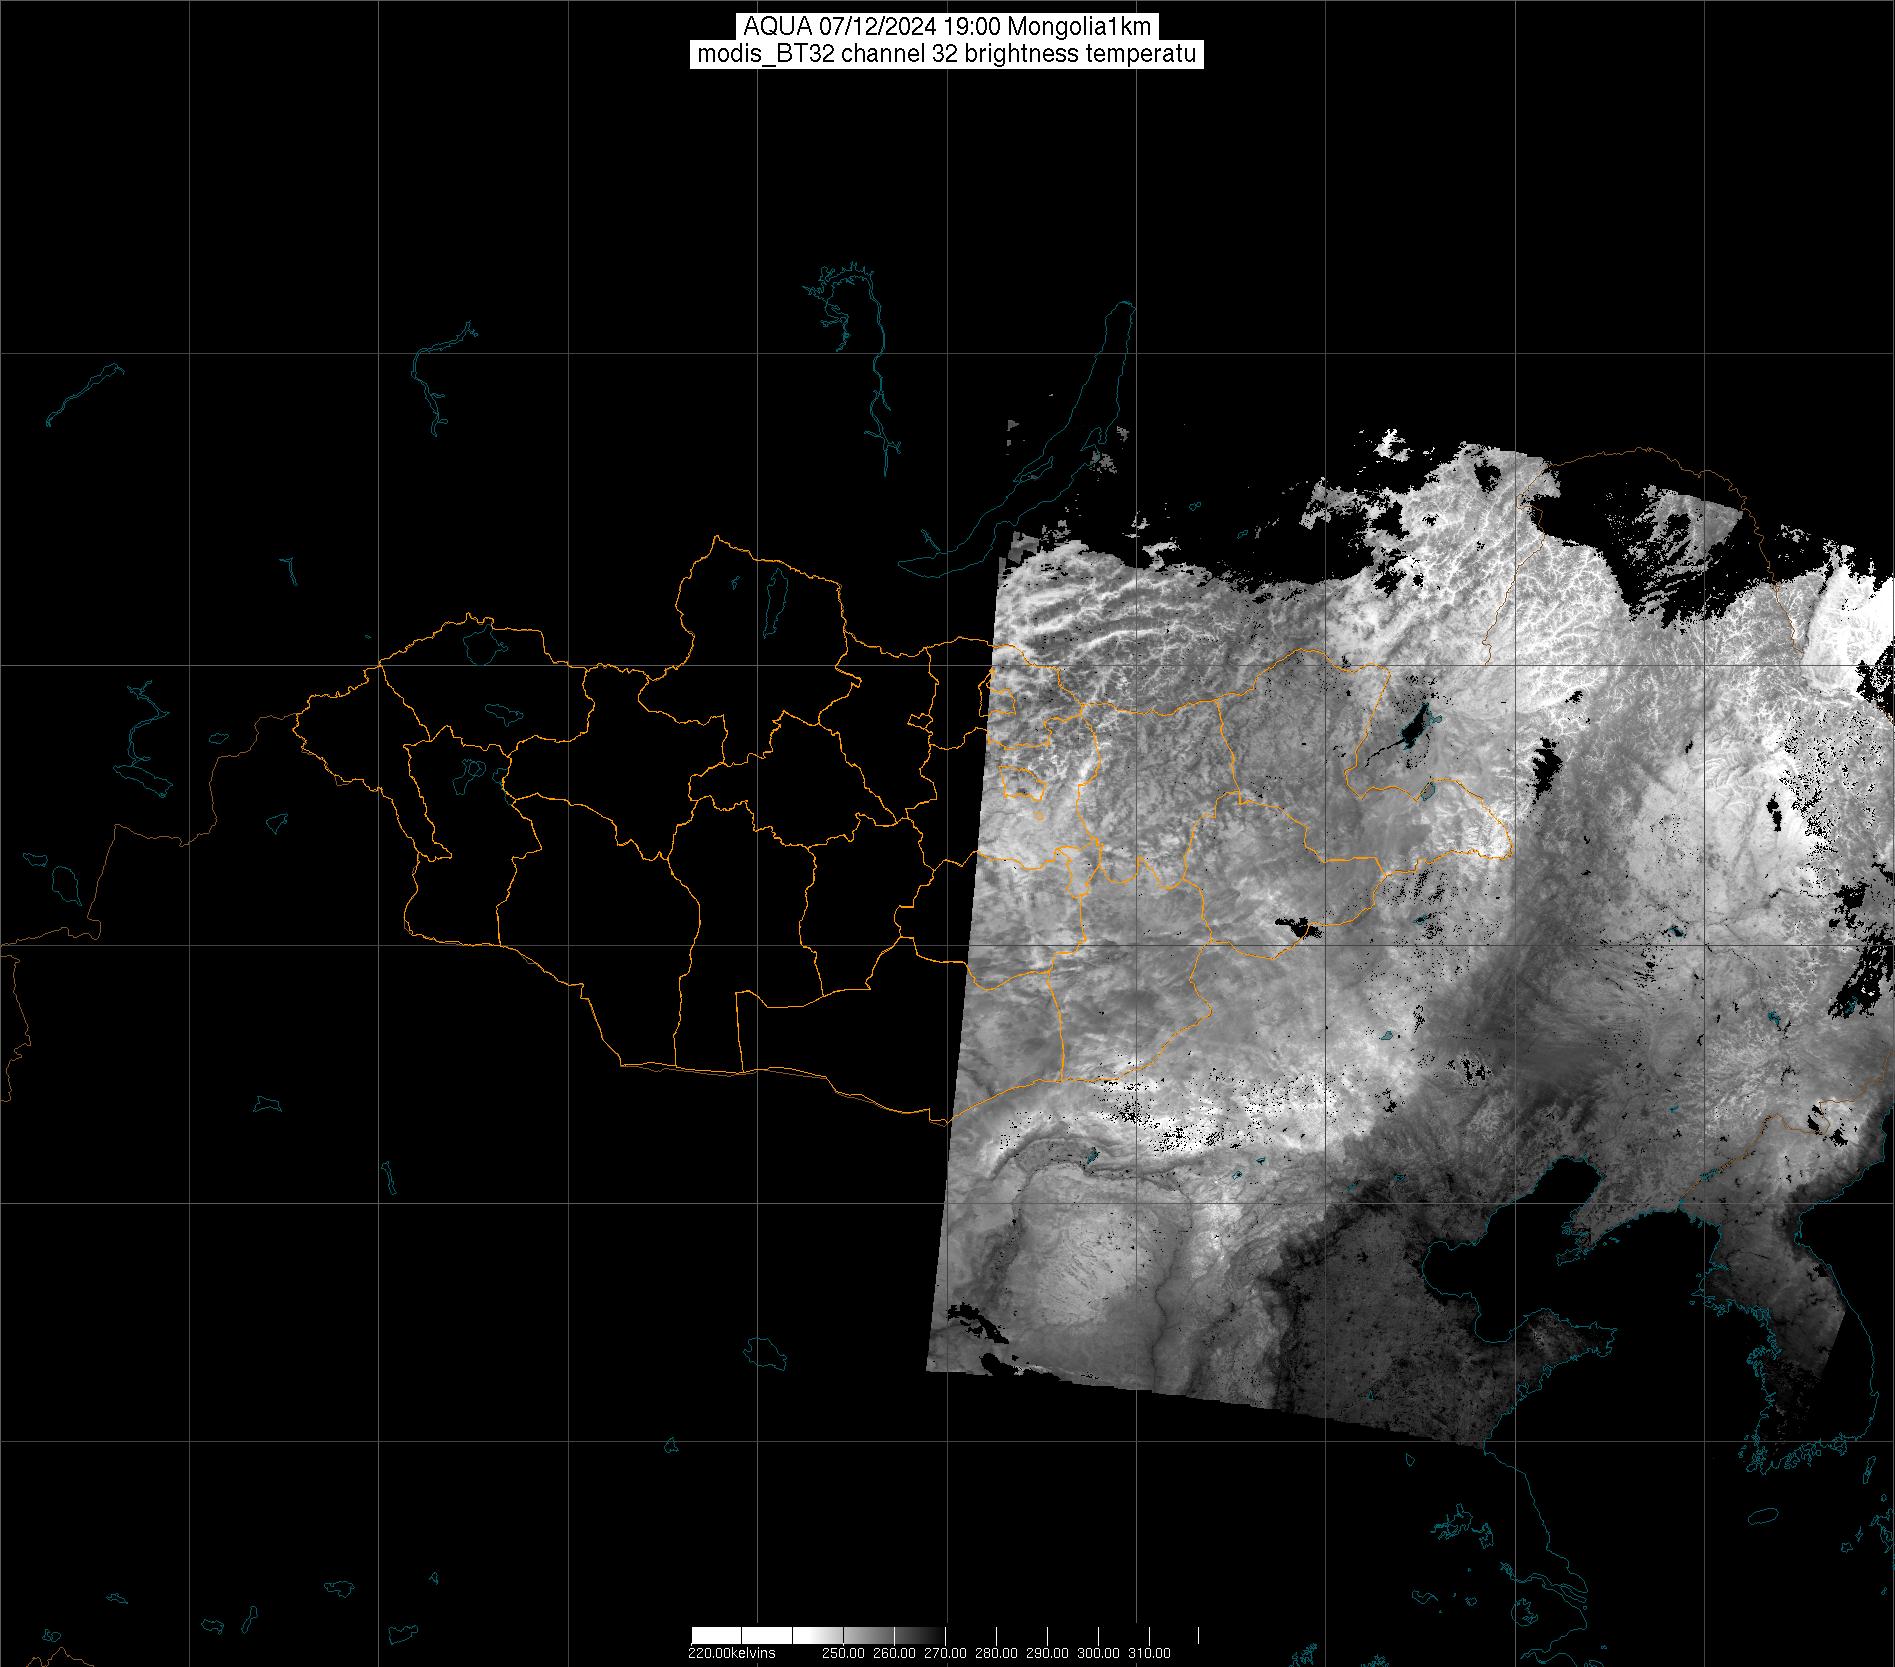The width and height of the screenshot is (1895, 1667).
Task: Click the title "AQUA 07/12/2024 19:00 Mongolia1km"
Action: point(947,27)
